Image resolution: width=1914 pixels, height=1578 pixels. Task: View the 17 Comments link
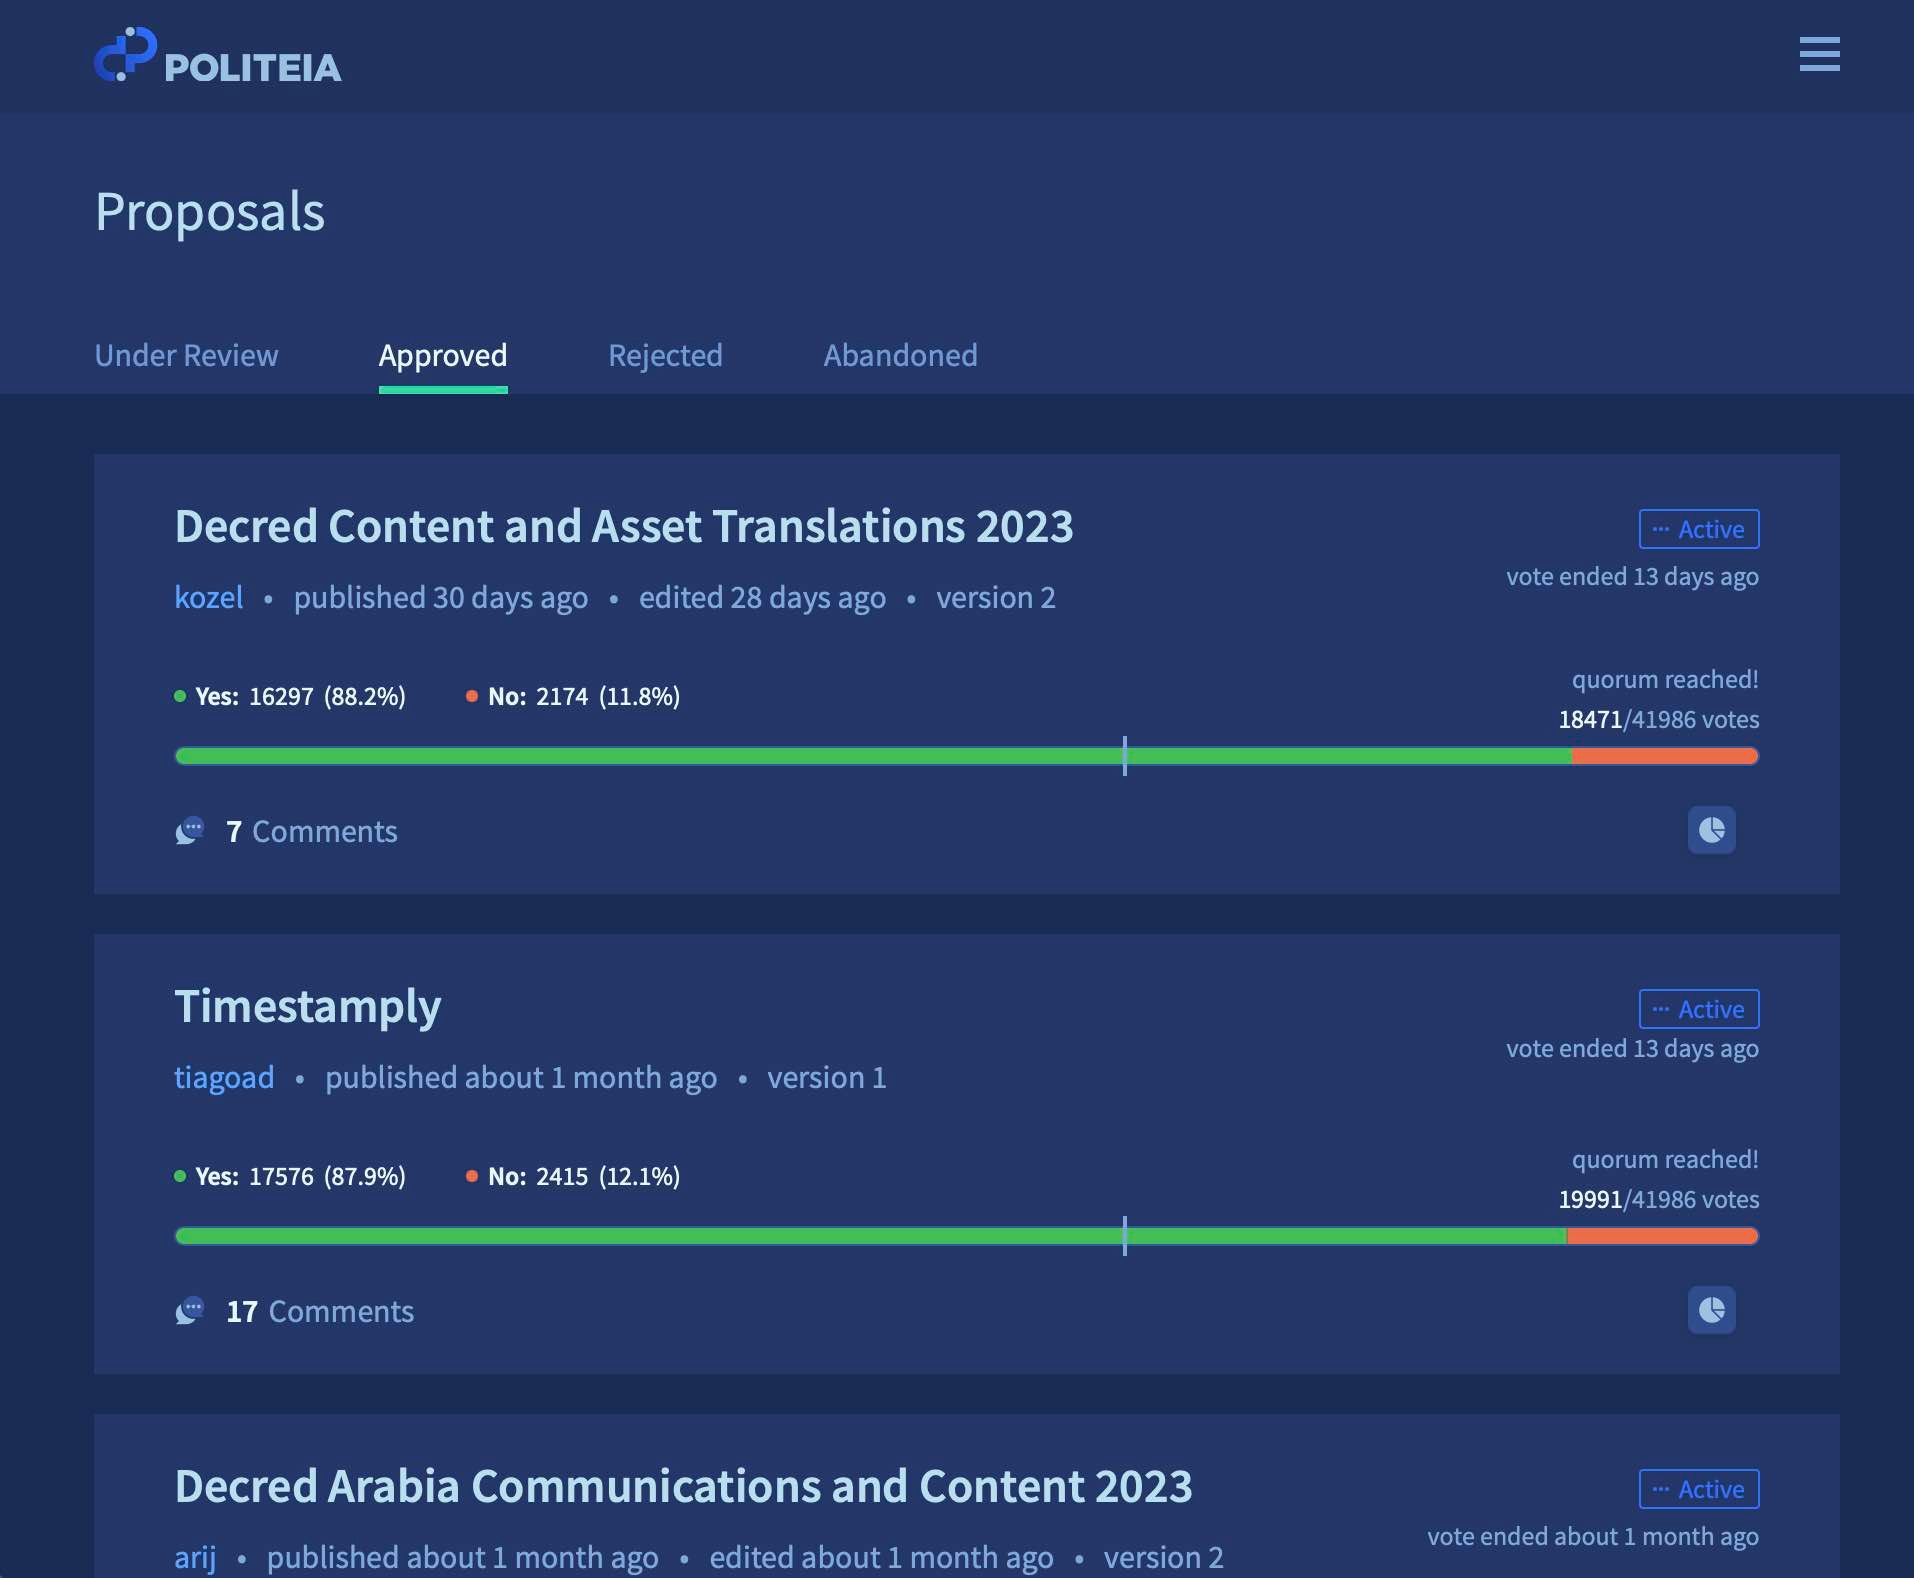(320, 1311)
